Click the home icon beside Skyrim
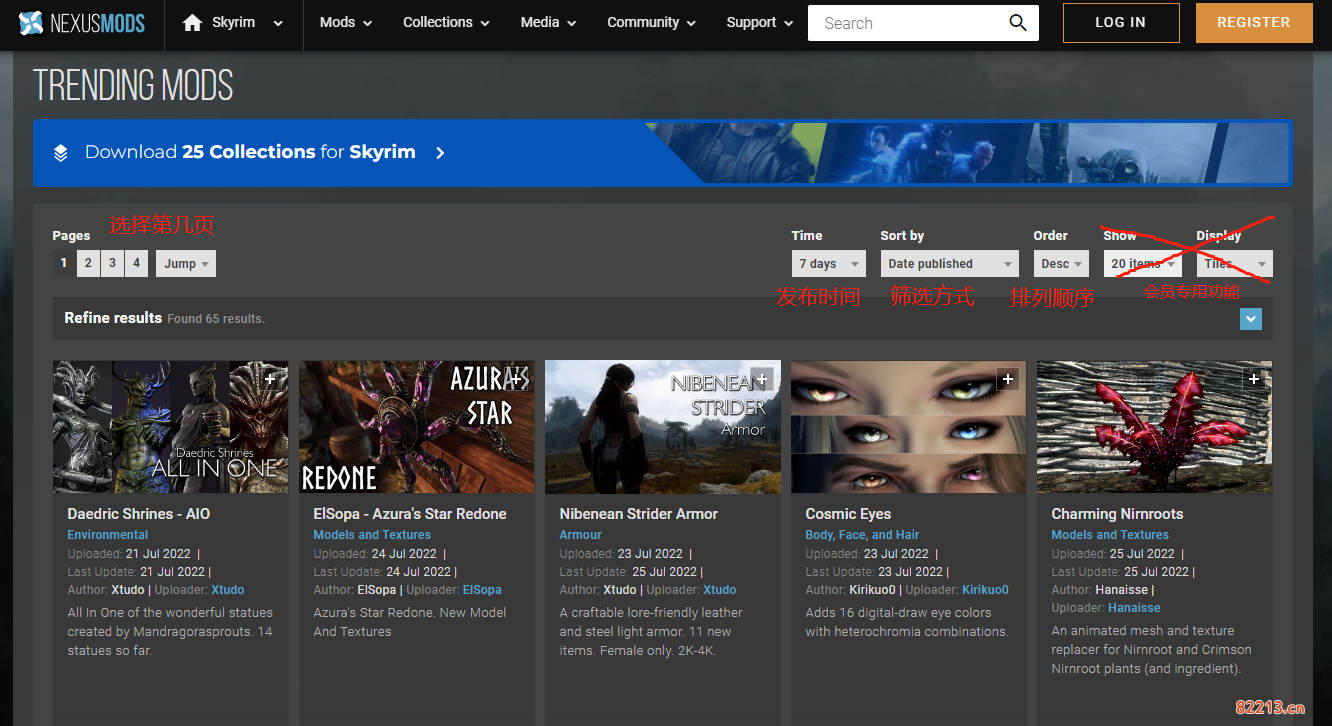The image size is (1332, 726). click(x=193, y=23)
